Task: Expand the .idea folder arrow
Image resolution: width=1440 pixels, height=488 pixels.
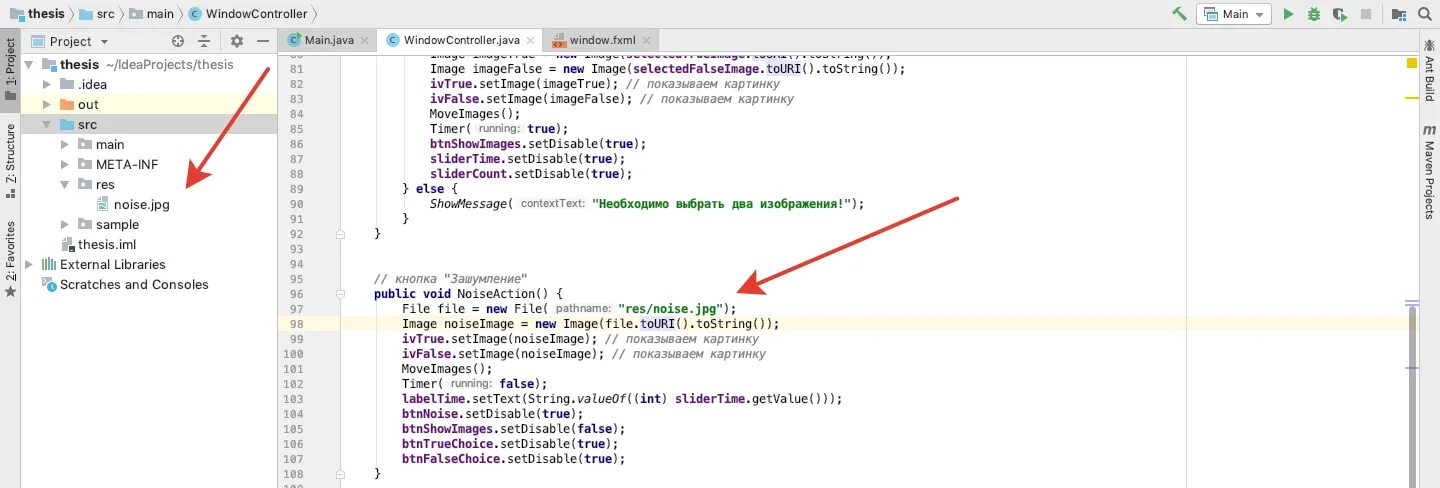Action: 47,84
